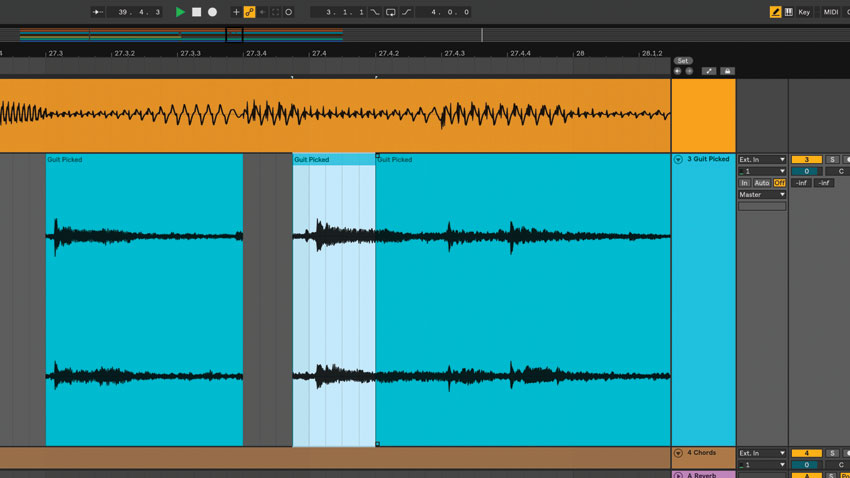This screenshot has height=478, width=850.
Task: Solo the Guit Picked track
Action: point(832,159)
